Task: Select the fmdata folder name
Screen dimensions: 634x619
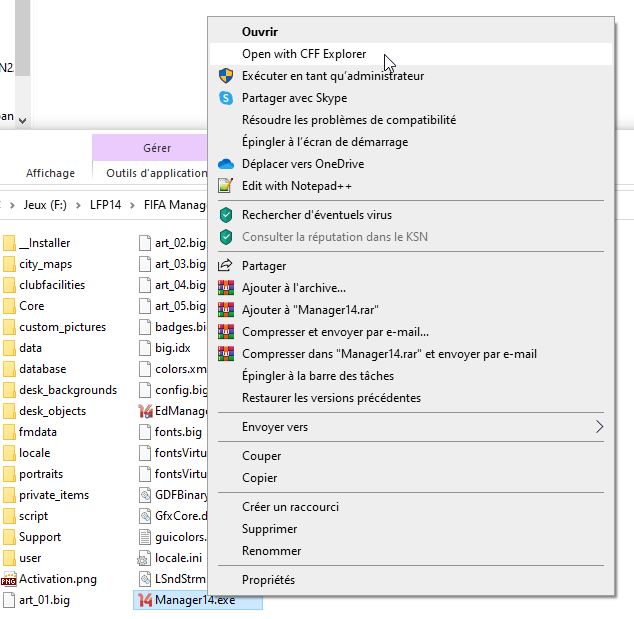Action: coord(38,432)
